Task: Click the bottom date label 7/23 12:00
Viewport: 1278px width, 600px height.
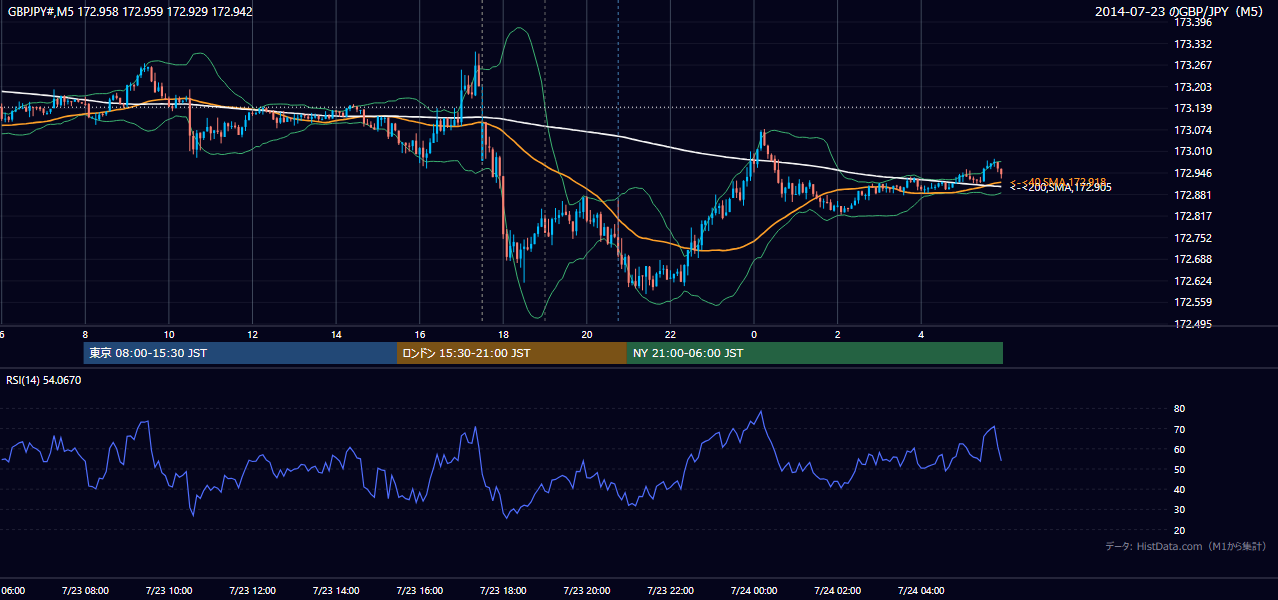Action: pos(252,591)
